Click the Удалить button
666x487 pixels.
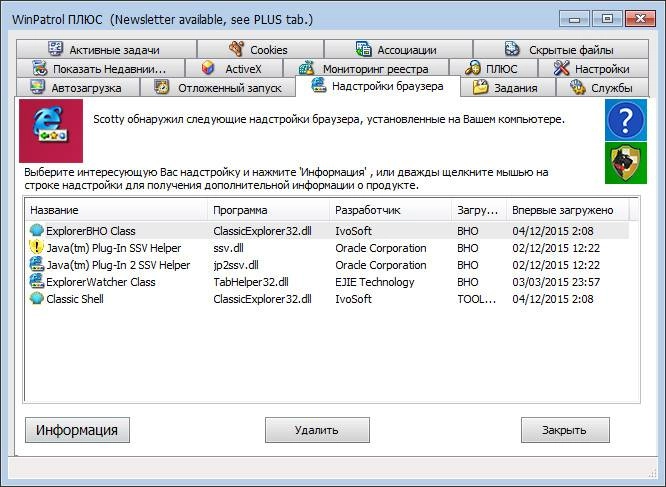(x=317, y=430)
